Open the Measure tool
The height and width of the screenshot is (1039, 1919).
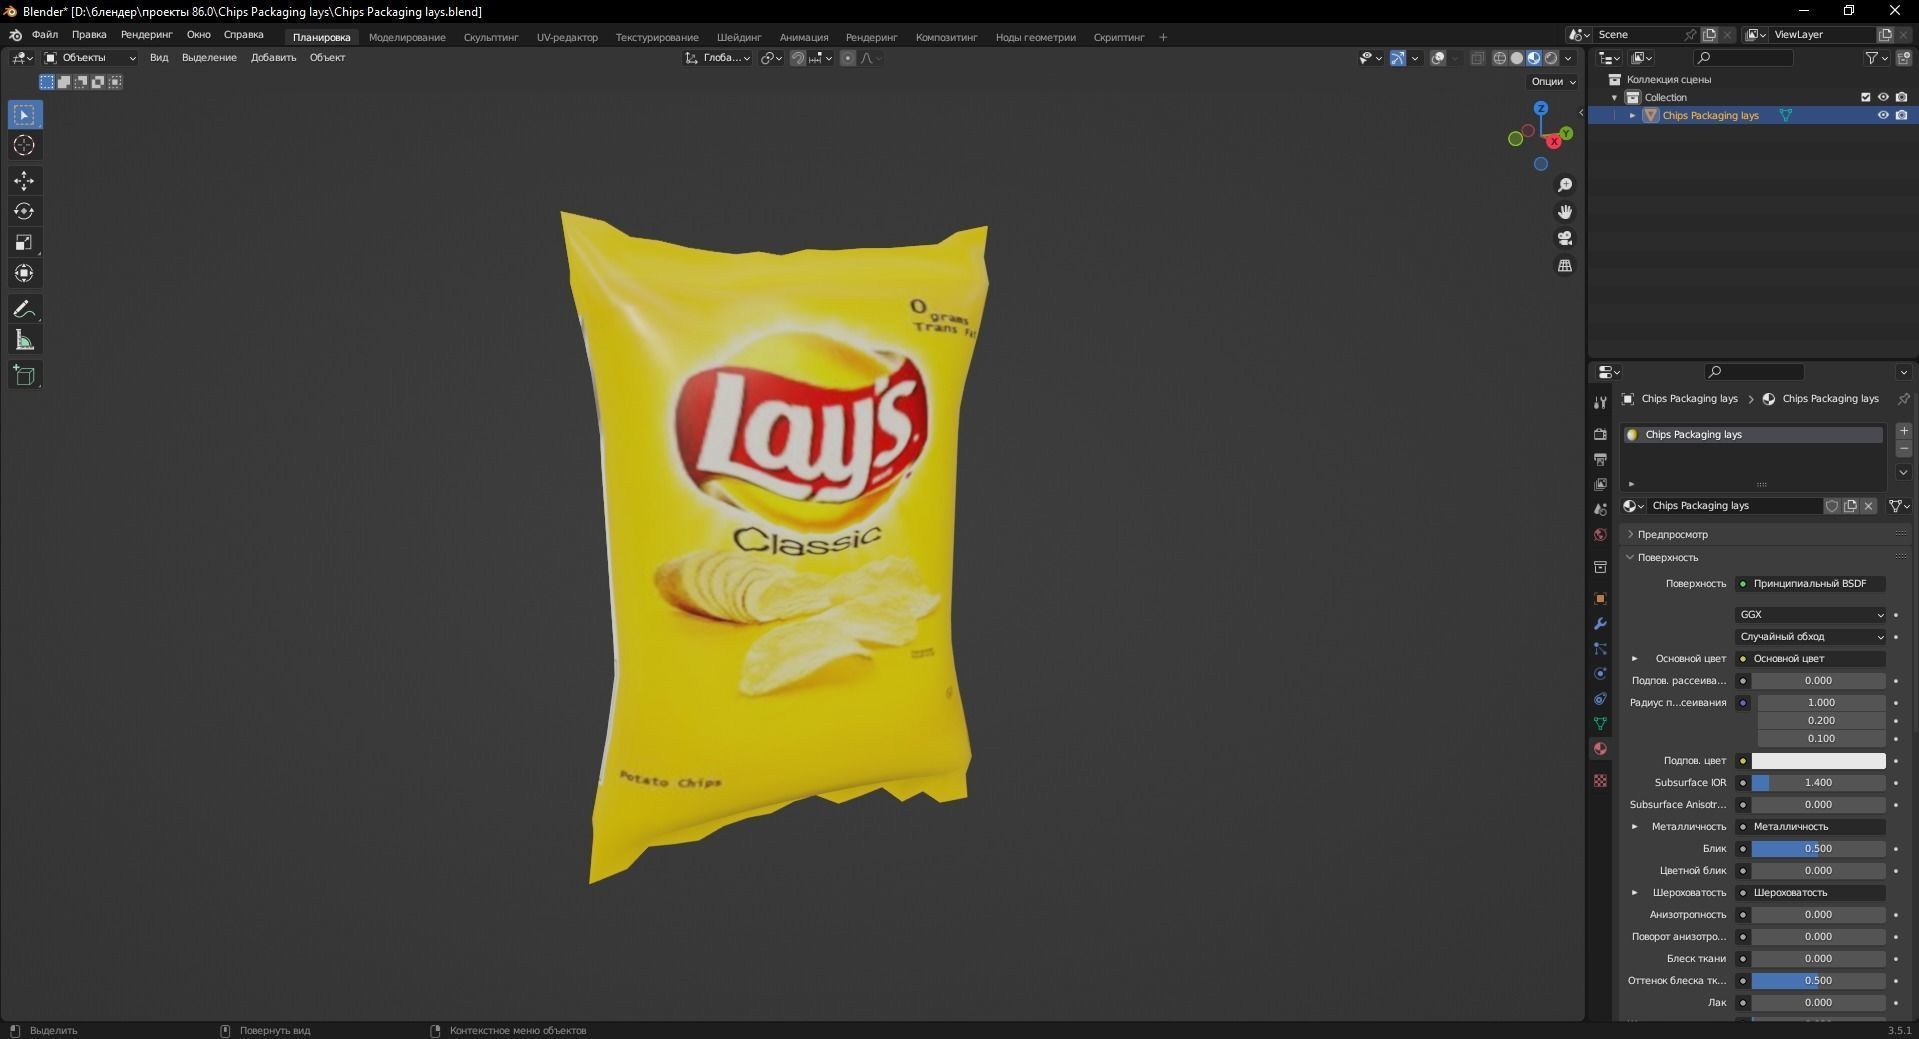(x=24, y=339)
